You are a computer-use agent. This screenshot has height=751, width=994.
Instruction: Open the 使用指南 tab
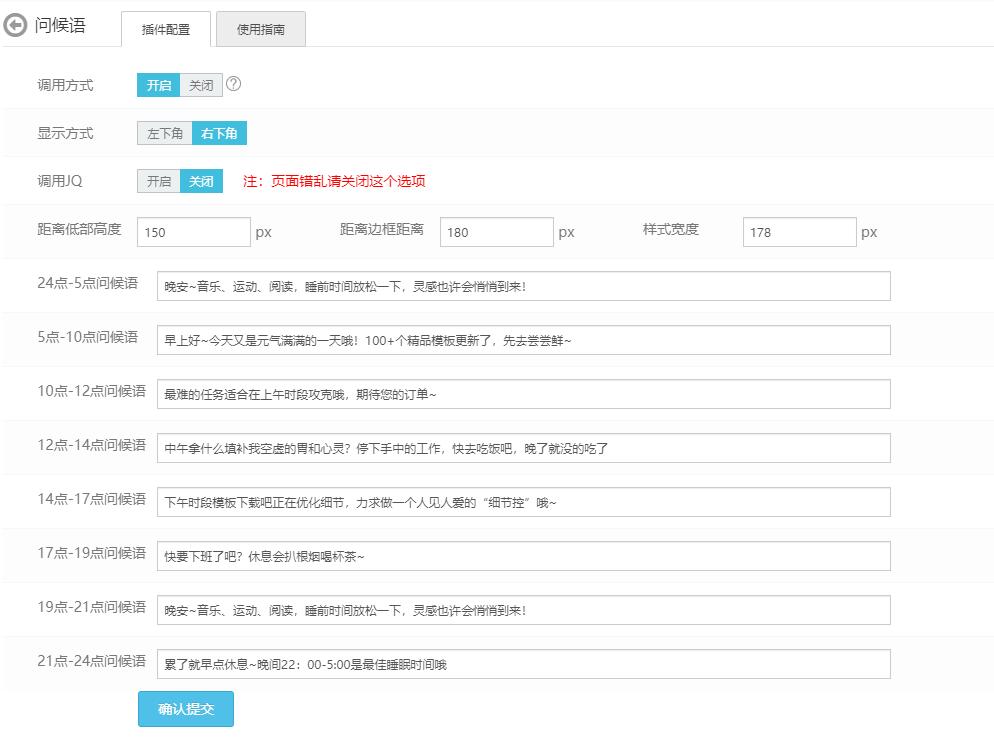click(261, 30)
